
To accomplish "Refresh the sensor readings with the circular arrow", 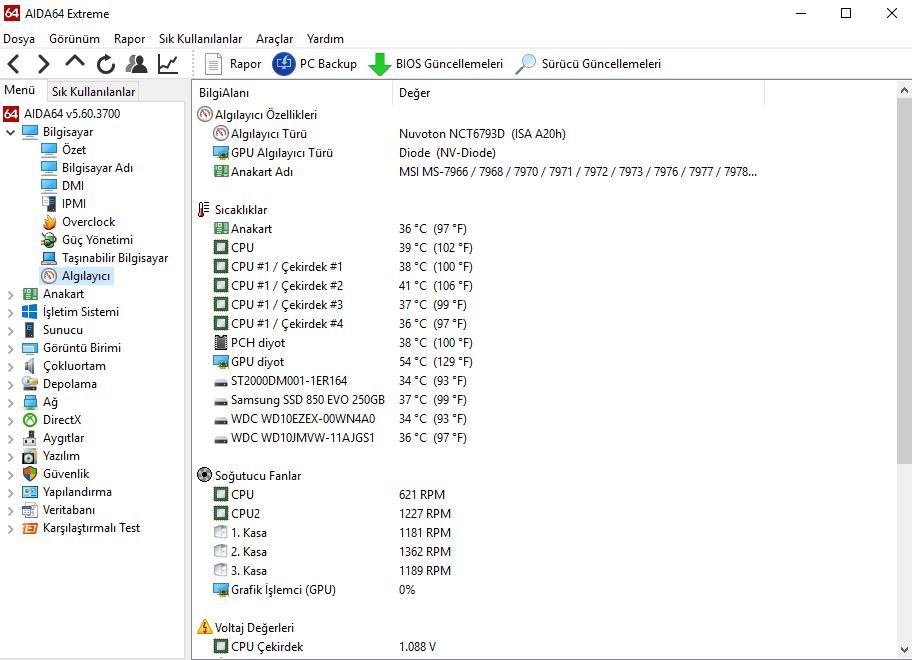I will [105, 64].
